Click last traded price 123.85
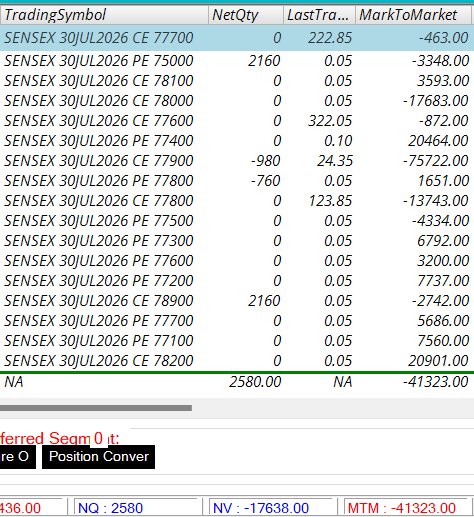 pos(330,201)
